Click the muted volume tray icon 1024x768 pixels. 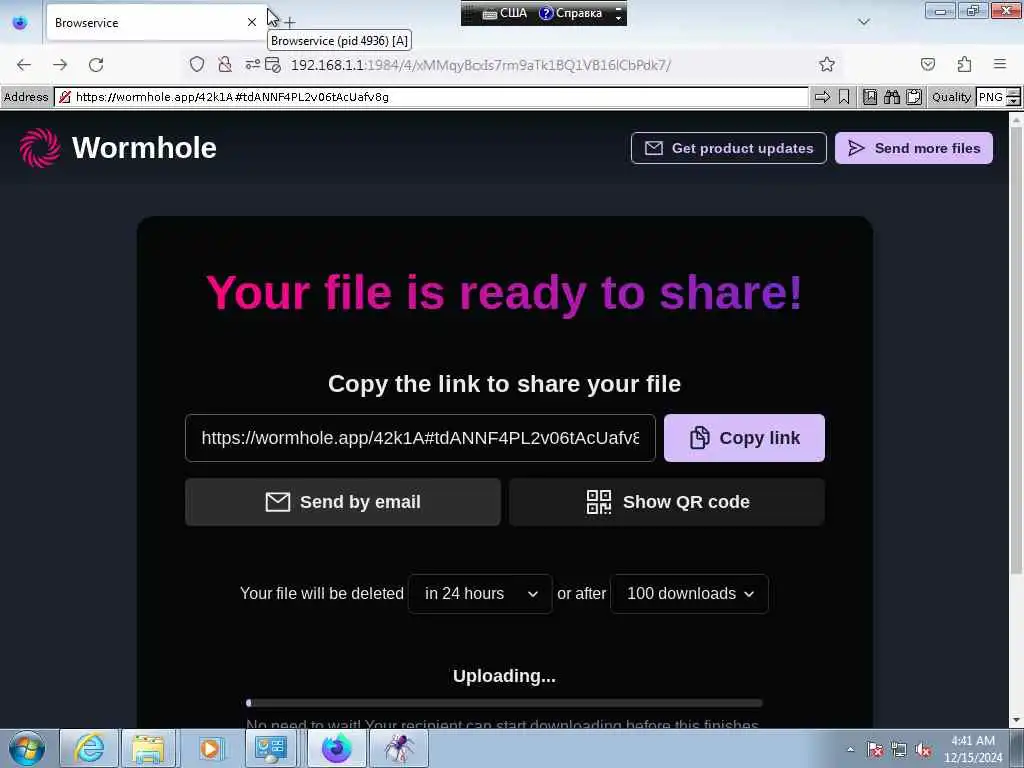pos(923,750)
